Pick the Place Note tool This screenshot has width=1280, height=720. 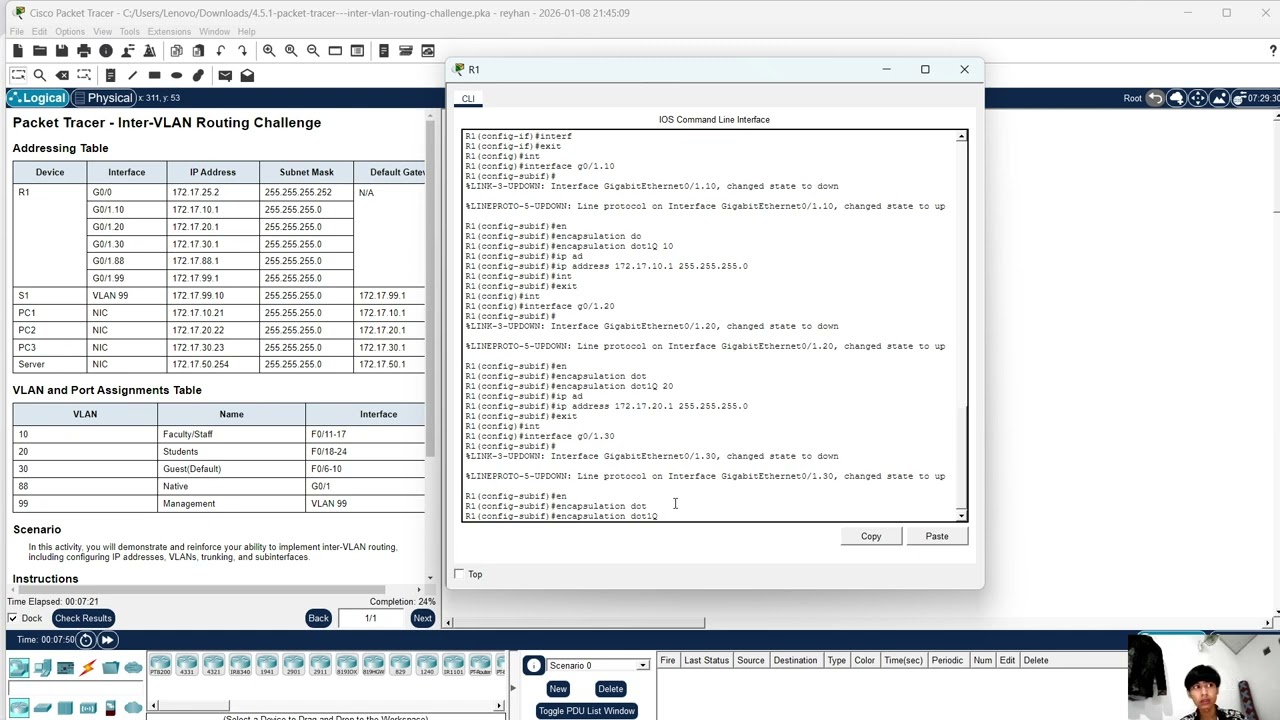coord(110,75)
